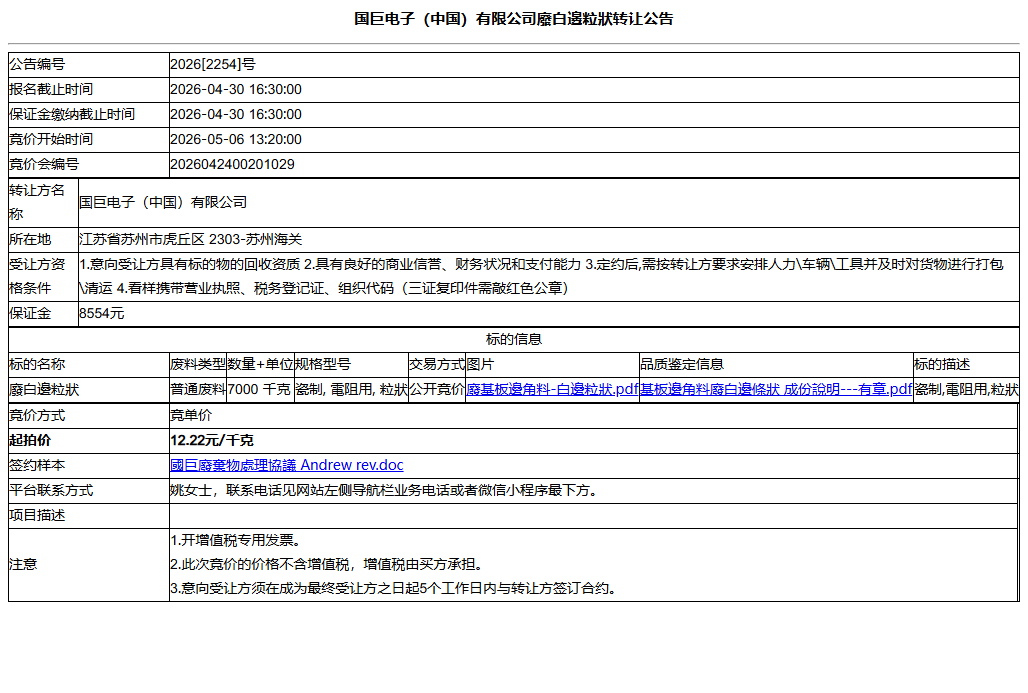
Task: Click the 竞价开始时间 label
Action: pos(50,139)
